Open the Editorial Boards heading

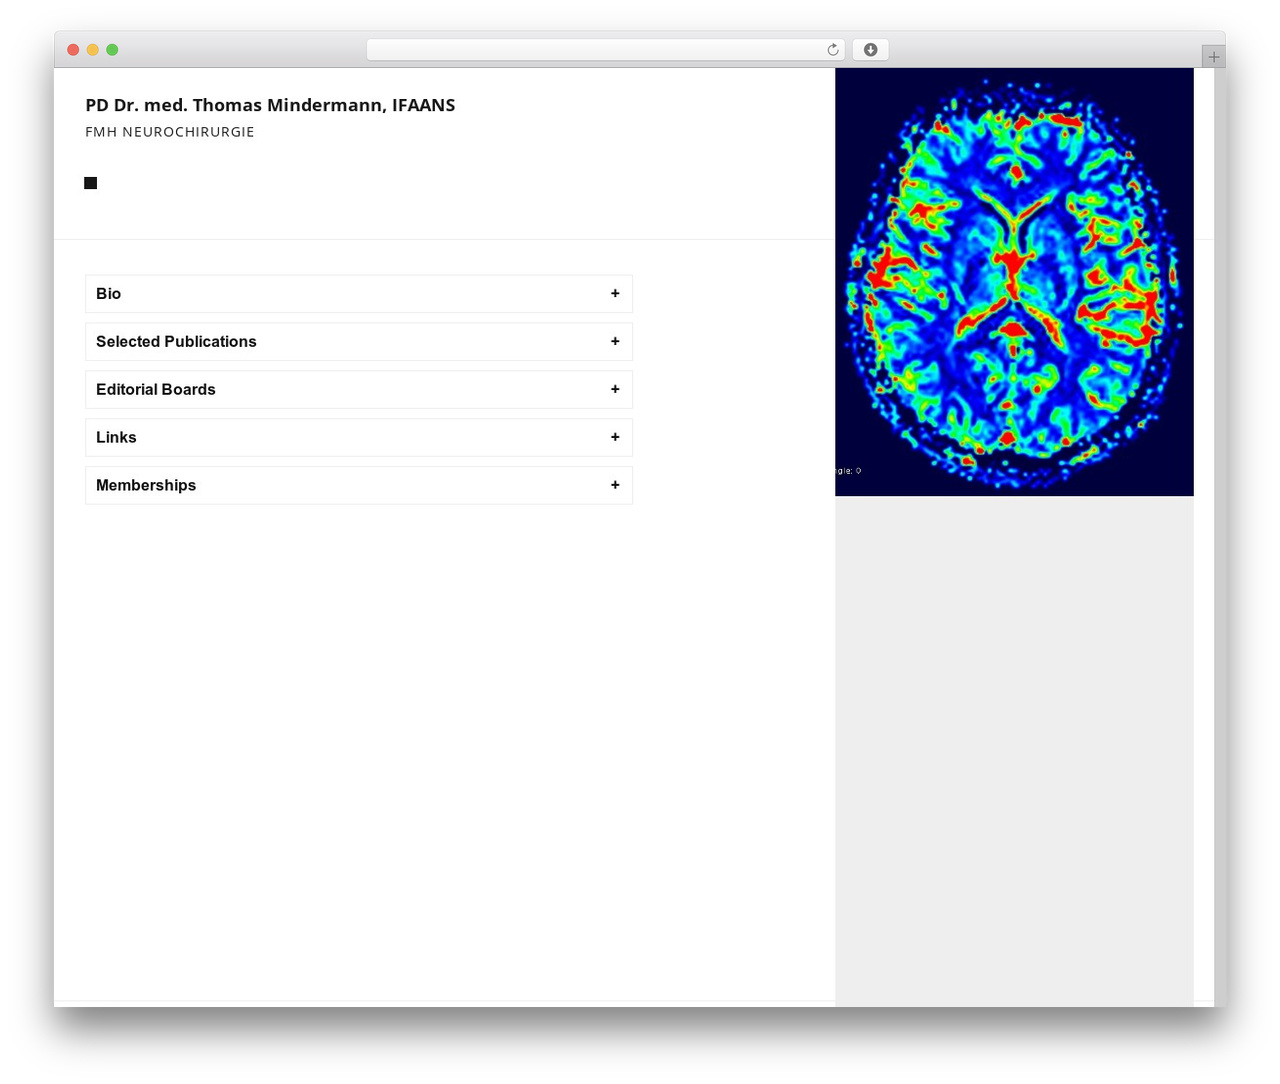(359, 390)
